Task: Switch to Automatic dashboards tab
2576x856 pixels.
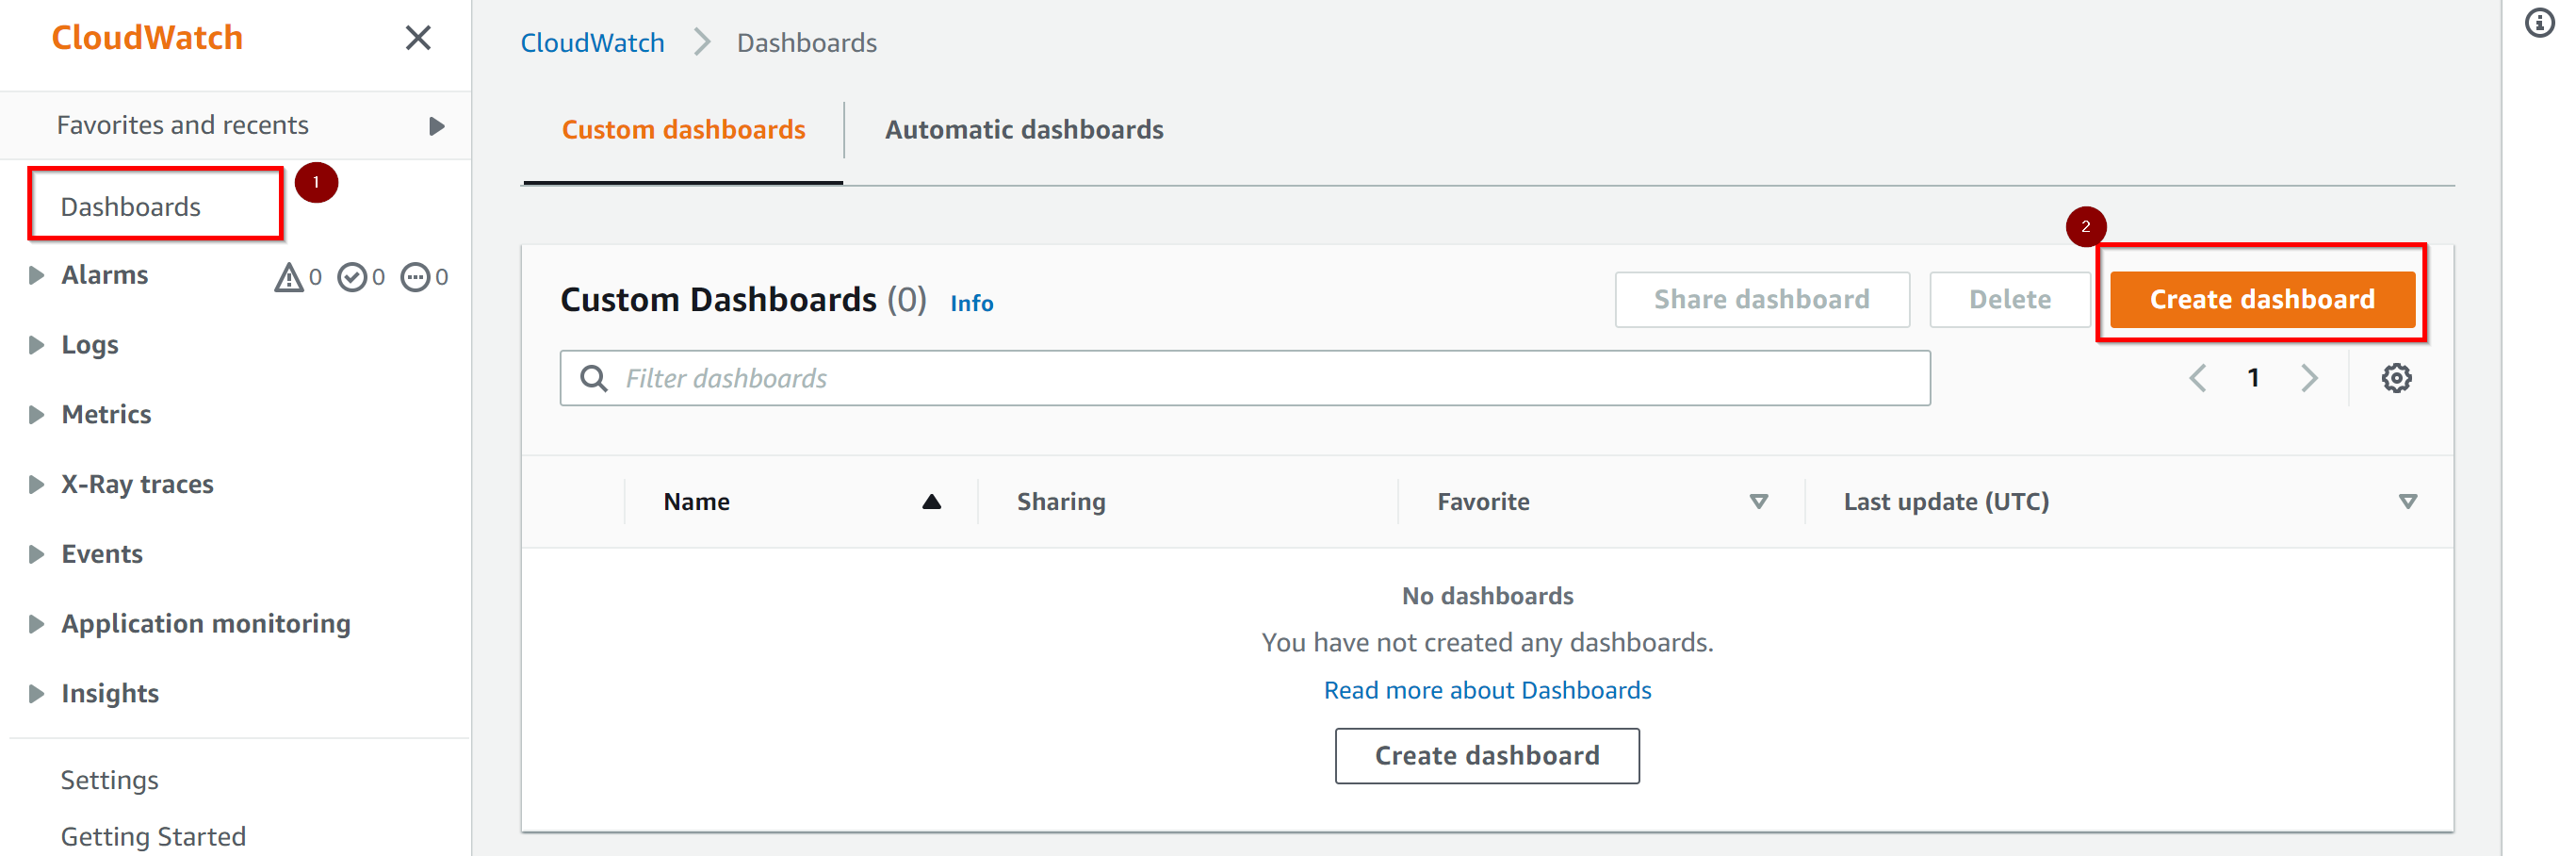Action: point(1024,130)
